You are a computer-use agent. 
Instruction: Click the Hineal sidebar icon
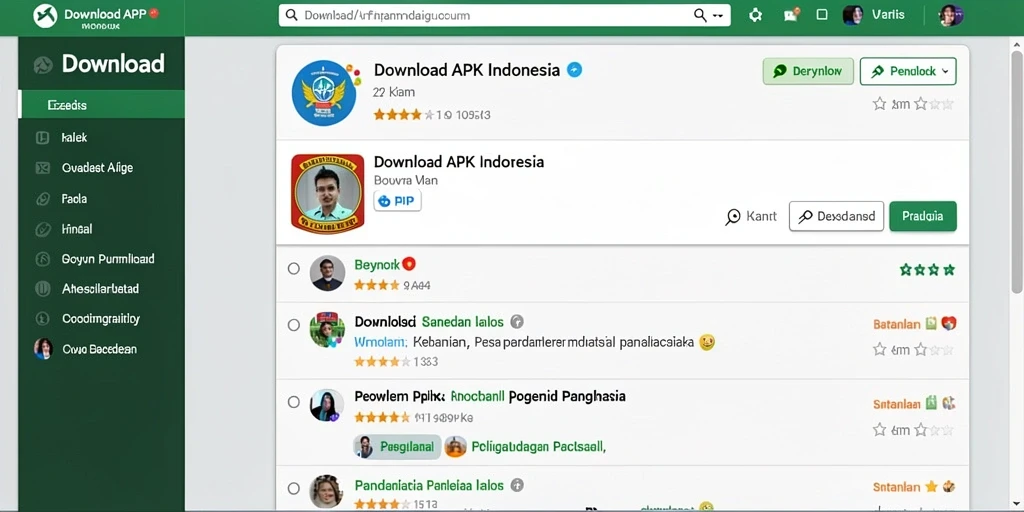pos(42,229)
